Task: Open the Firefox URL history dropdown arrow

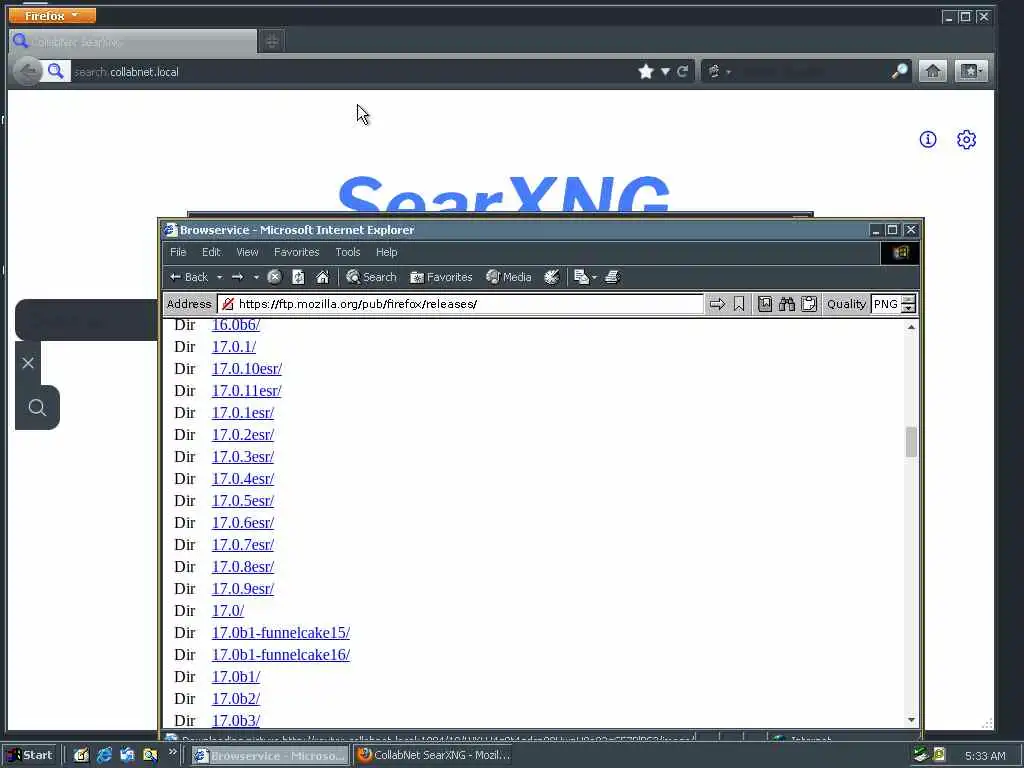Action: pyautogui.click(x=665, y=71)
